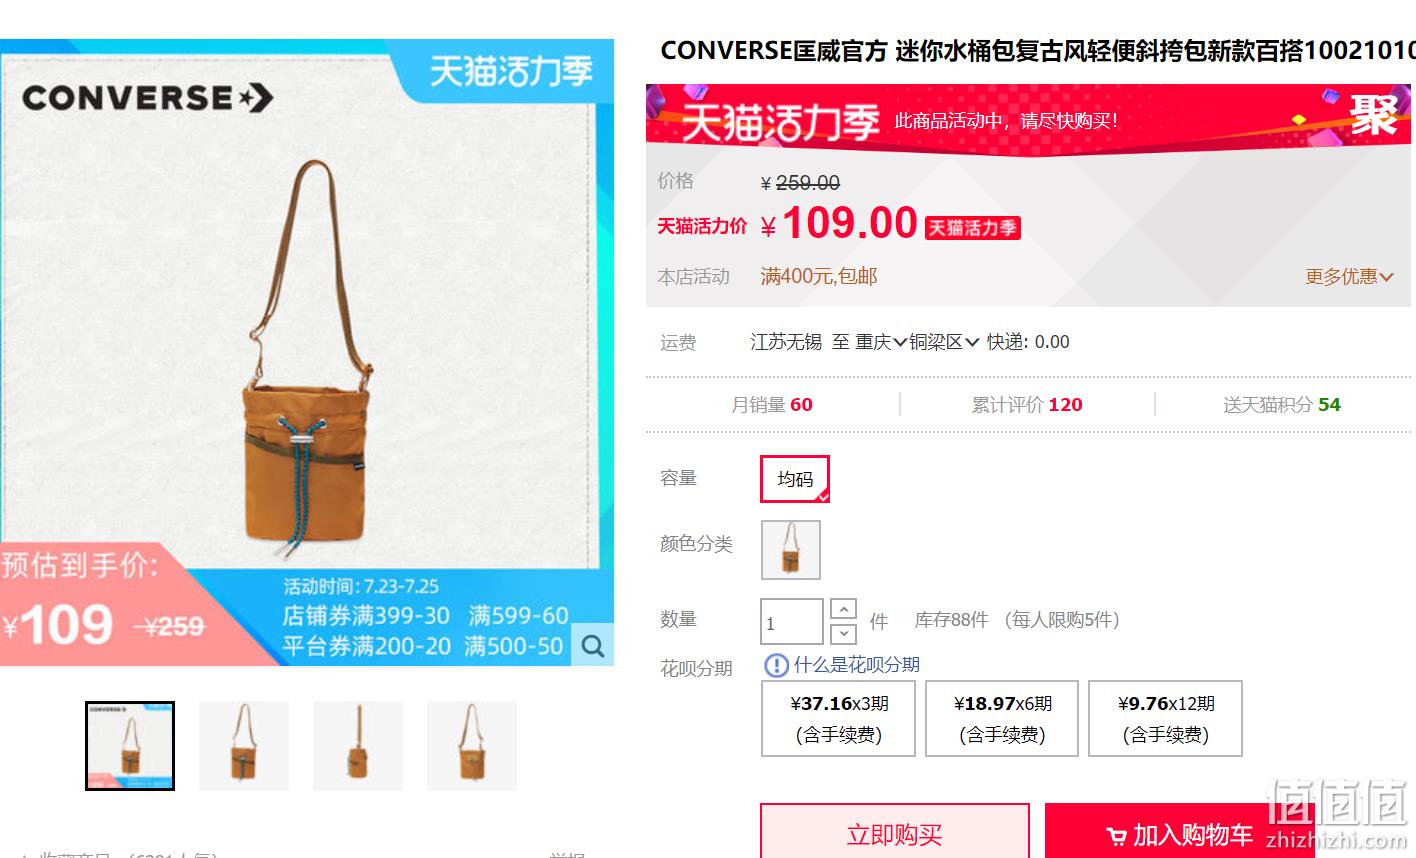
Task: Click the 聚 logo in promo banner
Action: point(1373,115)
